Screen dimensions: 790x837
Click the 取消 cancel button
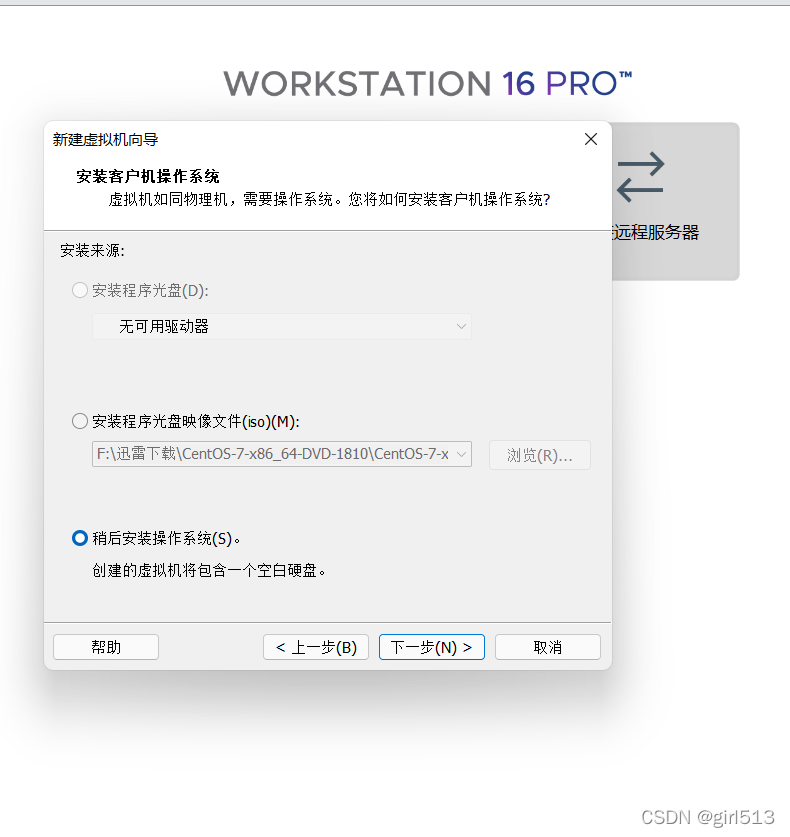[x=548, y=647]
